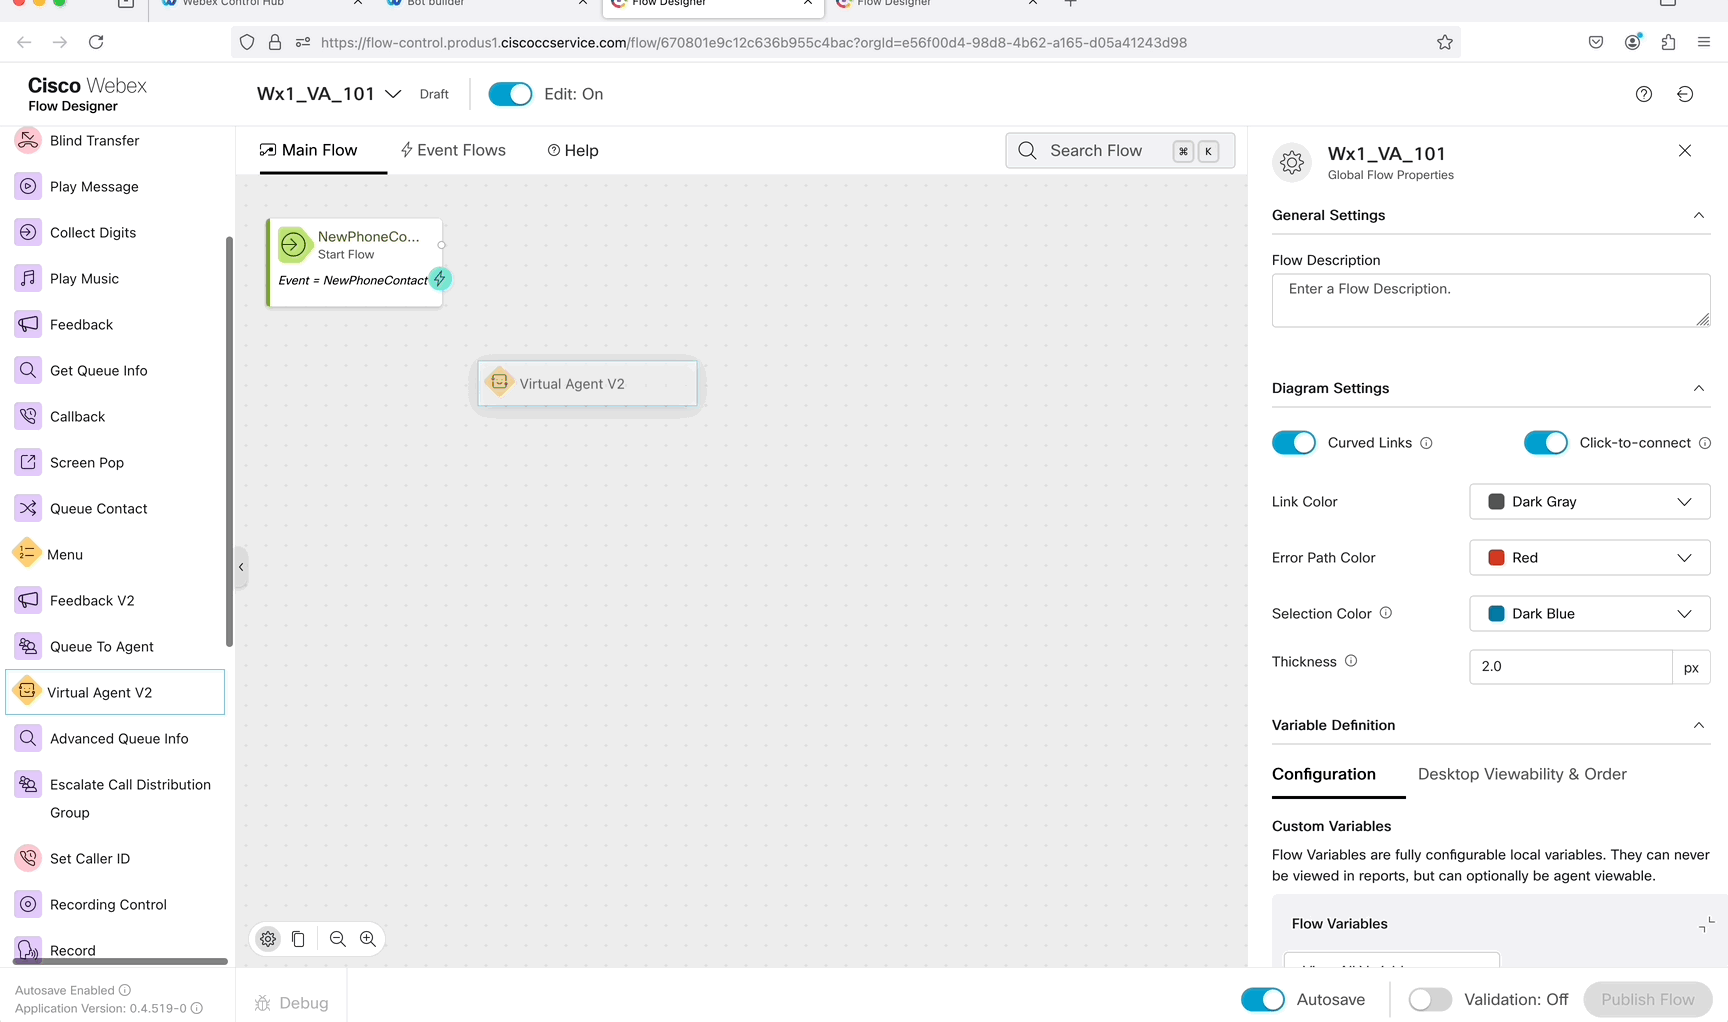
Task: Disable the Curved Links toggle
Action: pos(1293,443)
